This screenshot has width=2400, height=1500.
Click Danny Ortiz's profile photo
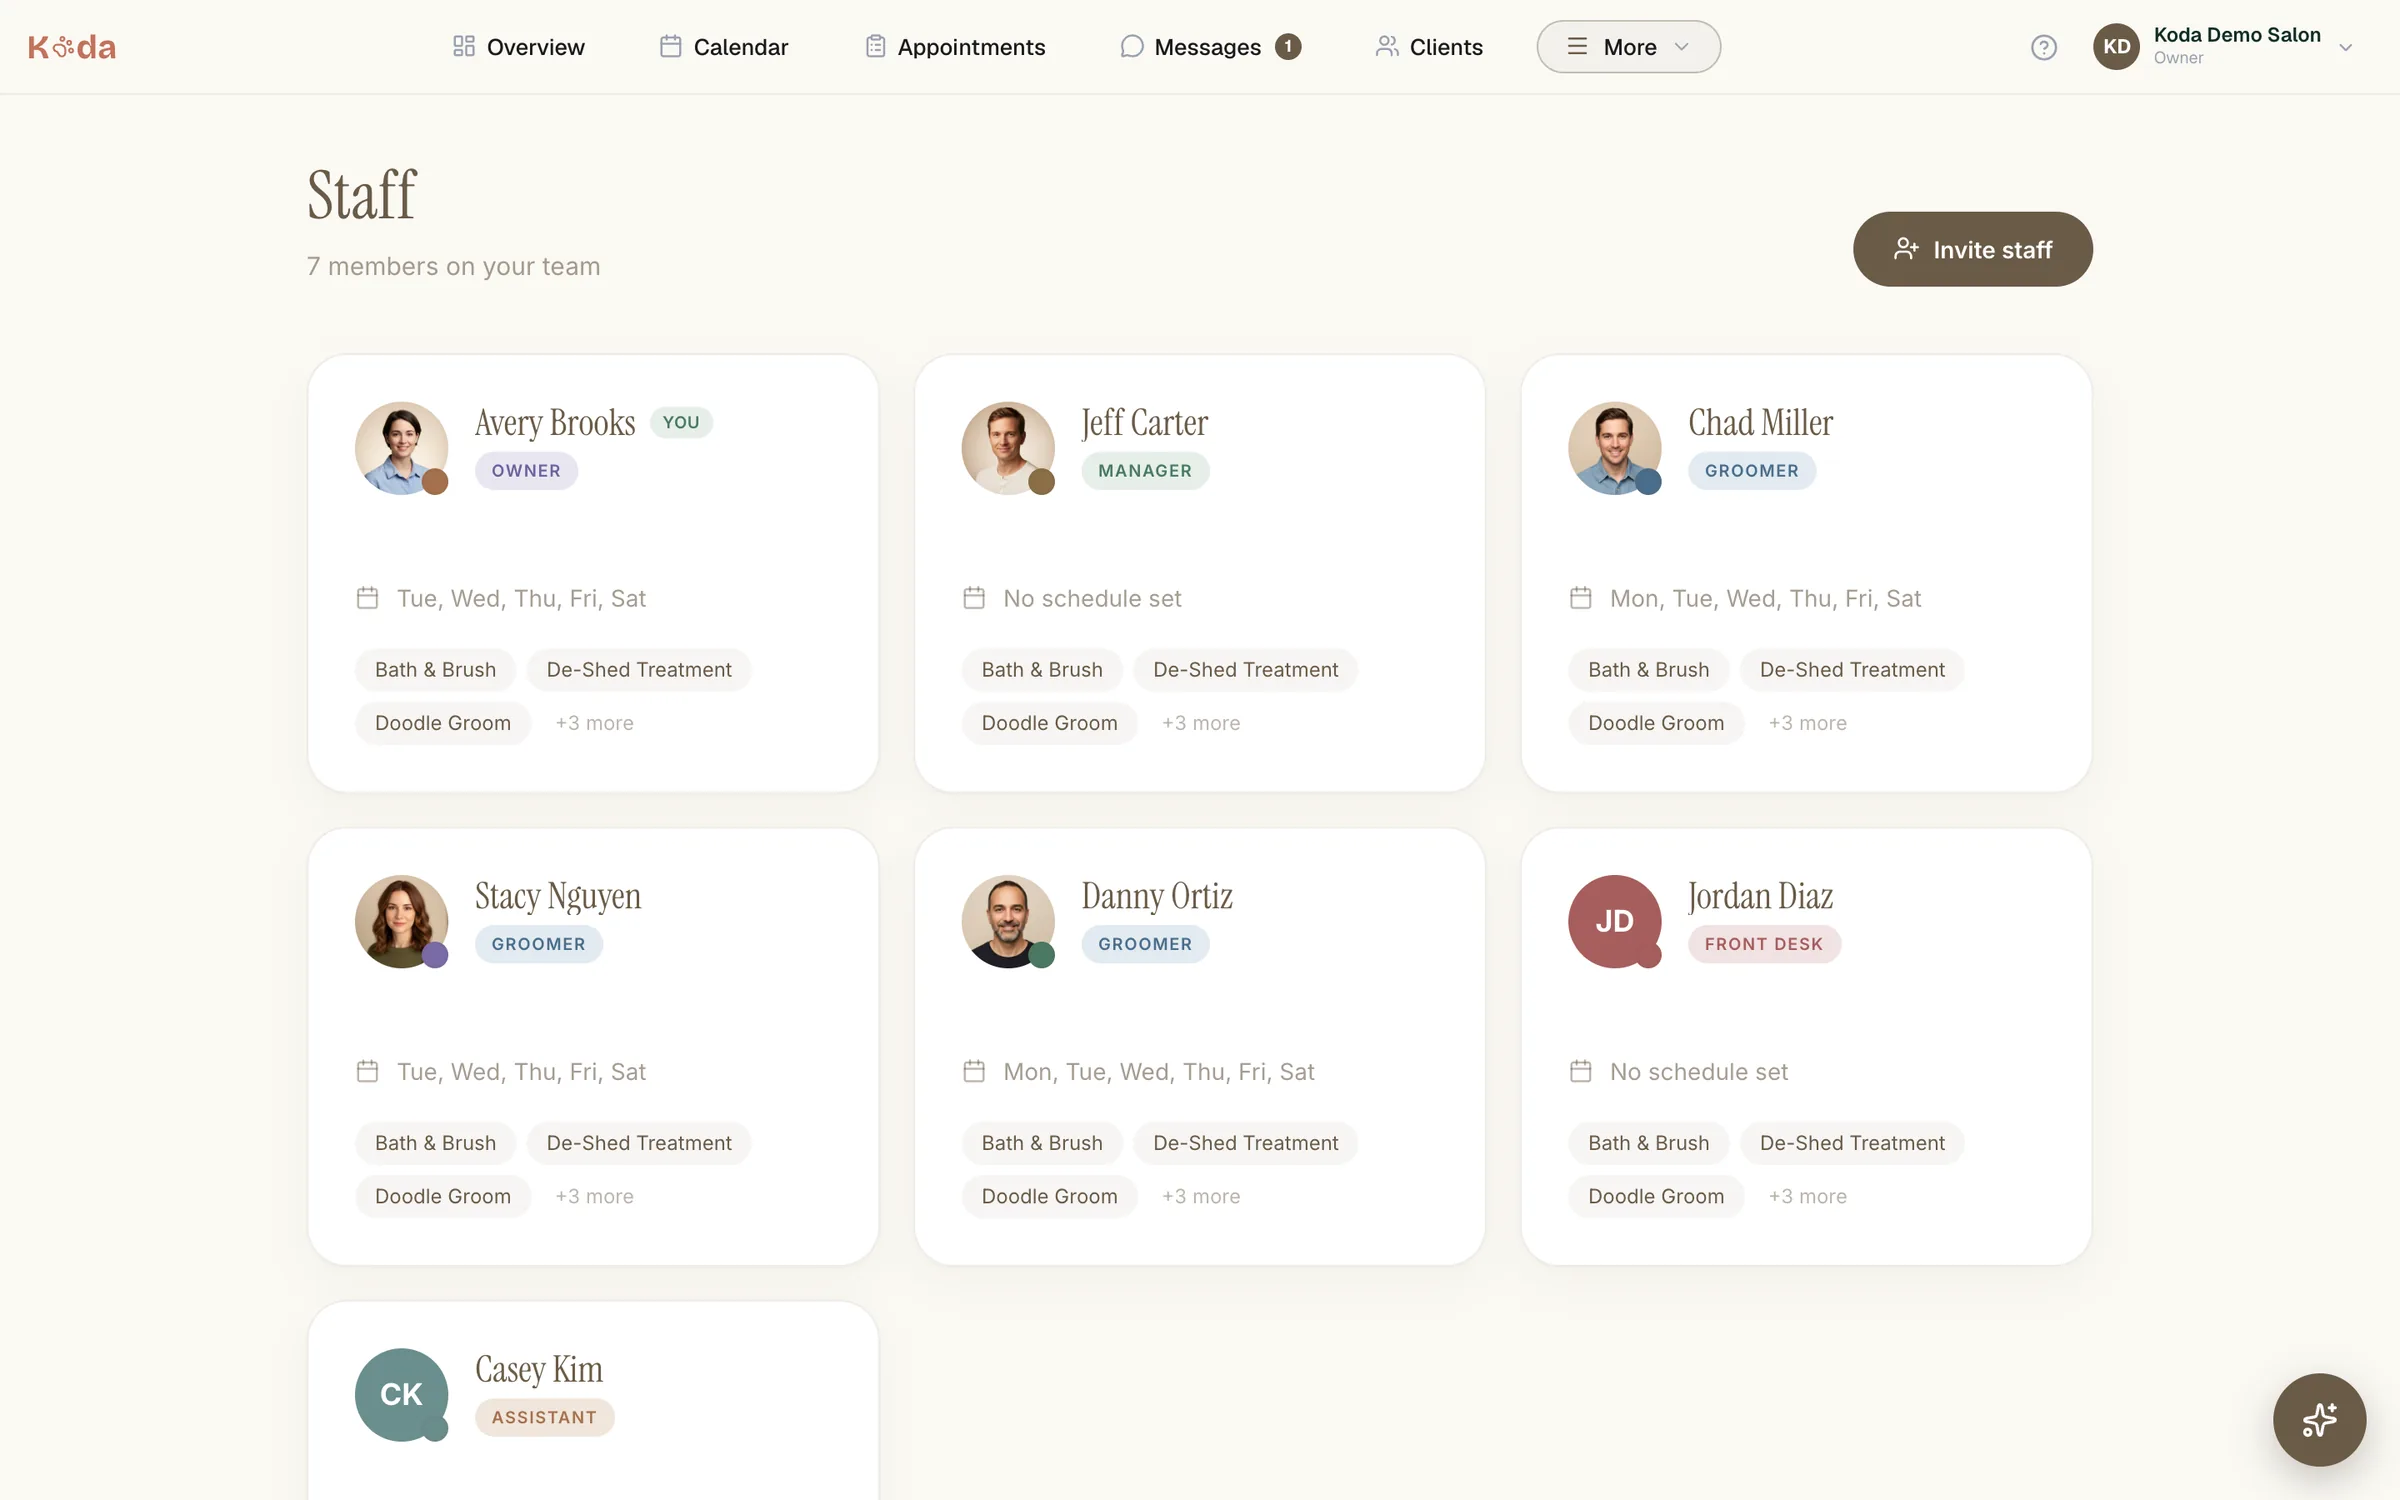click(1008, 921)
